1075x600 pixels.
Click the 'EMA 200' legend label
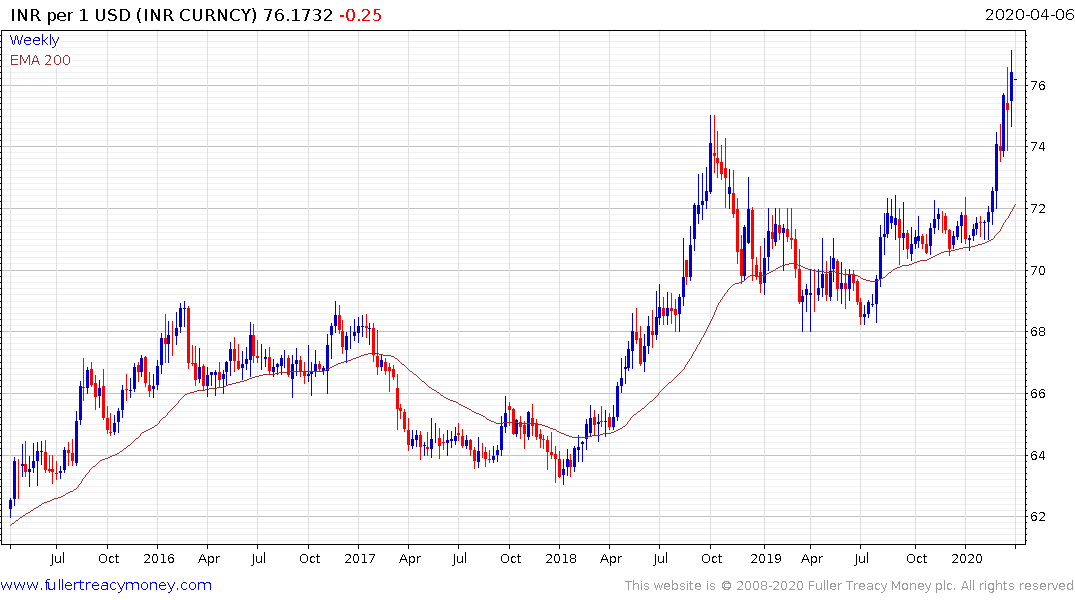(x=40, y=60)
